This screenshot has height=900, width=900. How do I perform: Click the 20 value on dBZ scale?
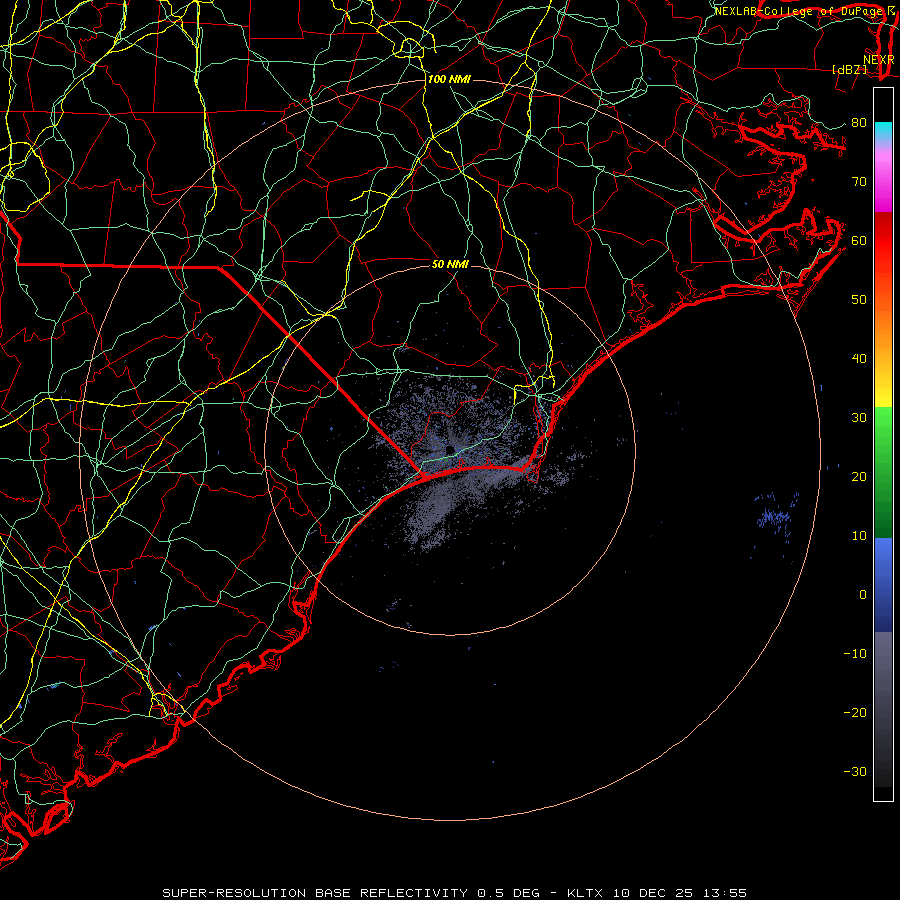tap(859, 477)
